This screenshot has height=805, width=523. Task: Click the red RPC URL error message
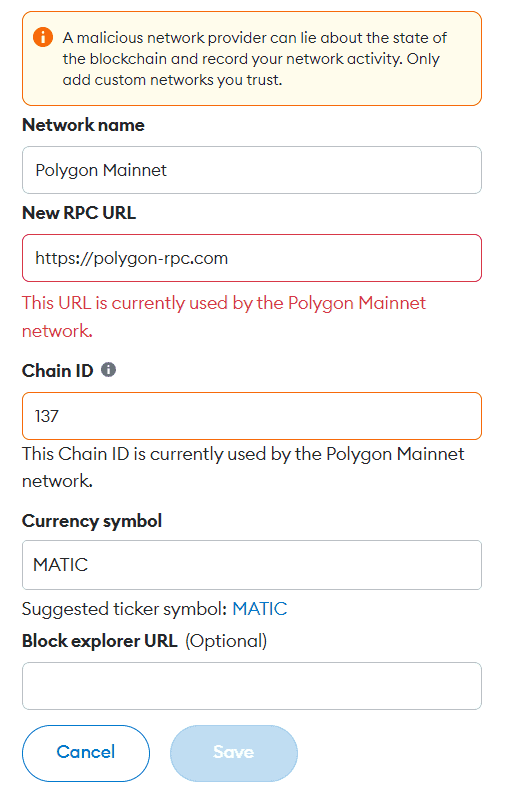pos(224,317)
